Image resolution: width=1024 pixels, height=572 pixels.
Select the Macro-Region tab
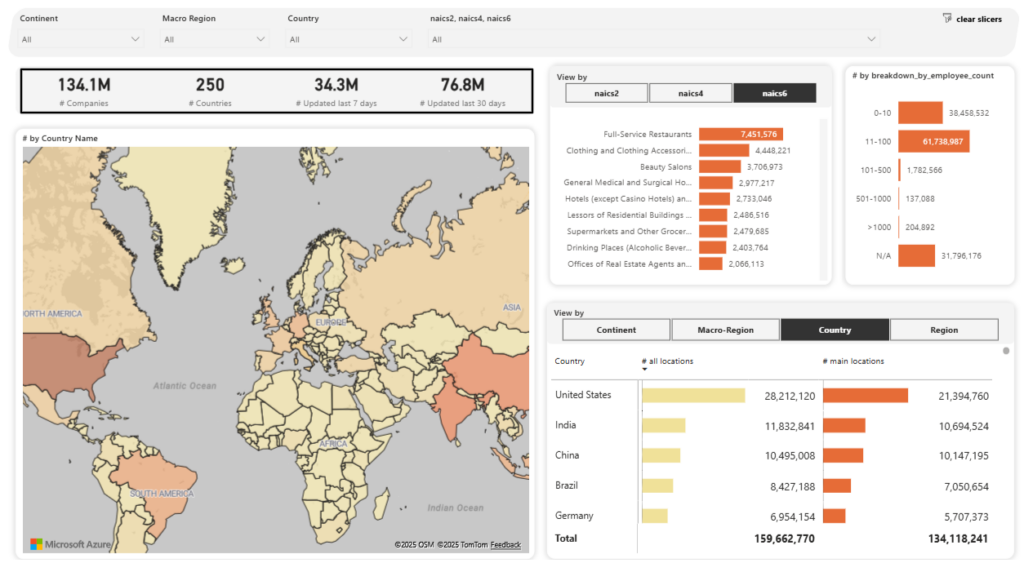725,330
